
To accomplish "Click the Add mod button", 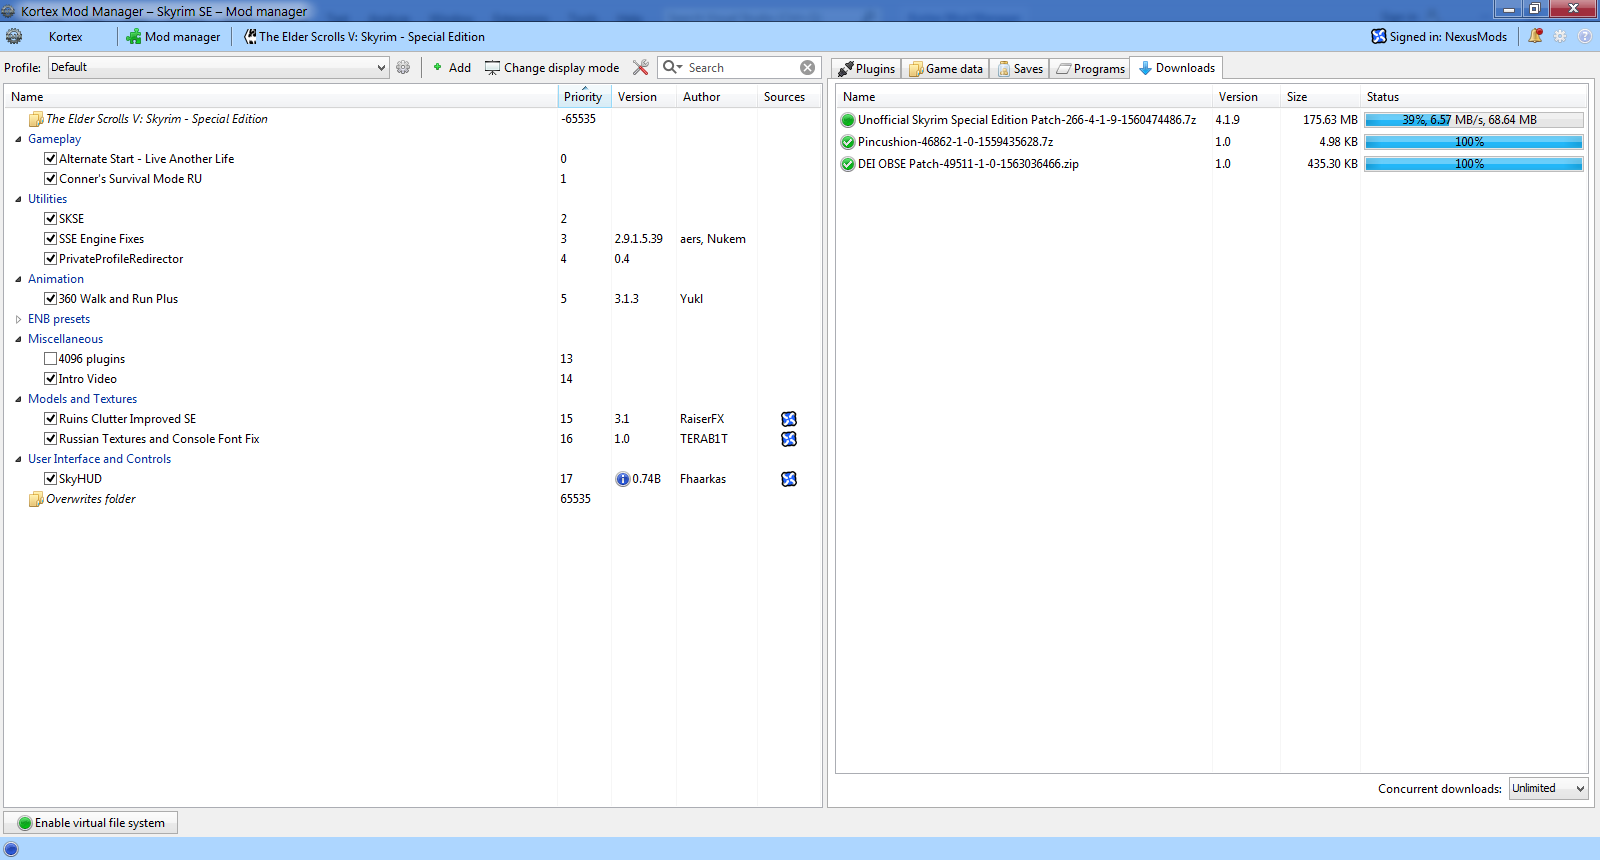I will [452, 67].
